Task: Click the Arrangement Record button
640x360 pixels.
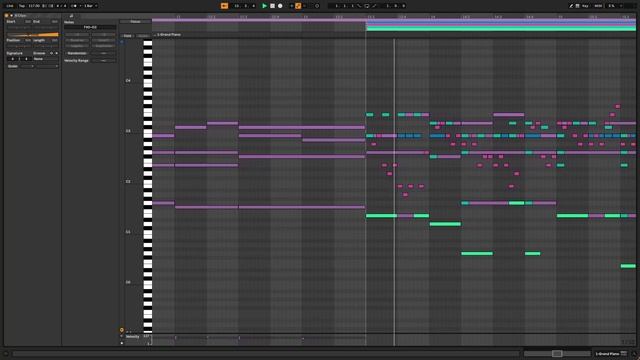Action: 280,6
